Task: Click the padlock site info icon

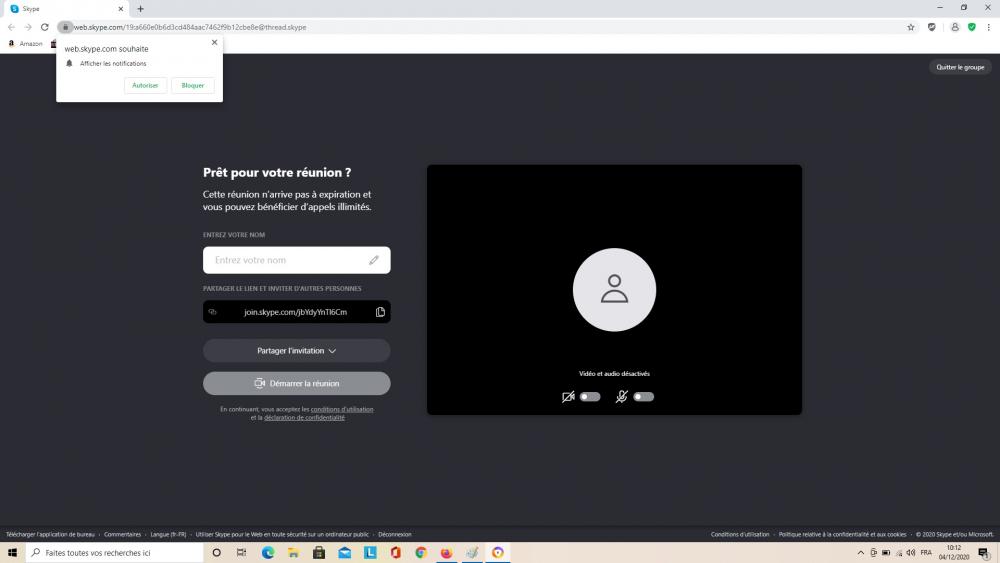Action: pyautogui.click(x=65, y=27)
